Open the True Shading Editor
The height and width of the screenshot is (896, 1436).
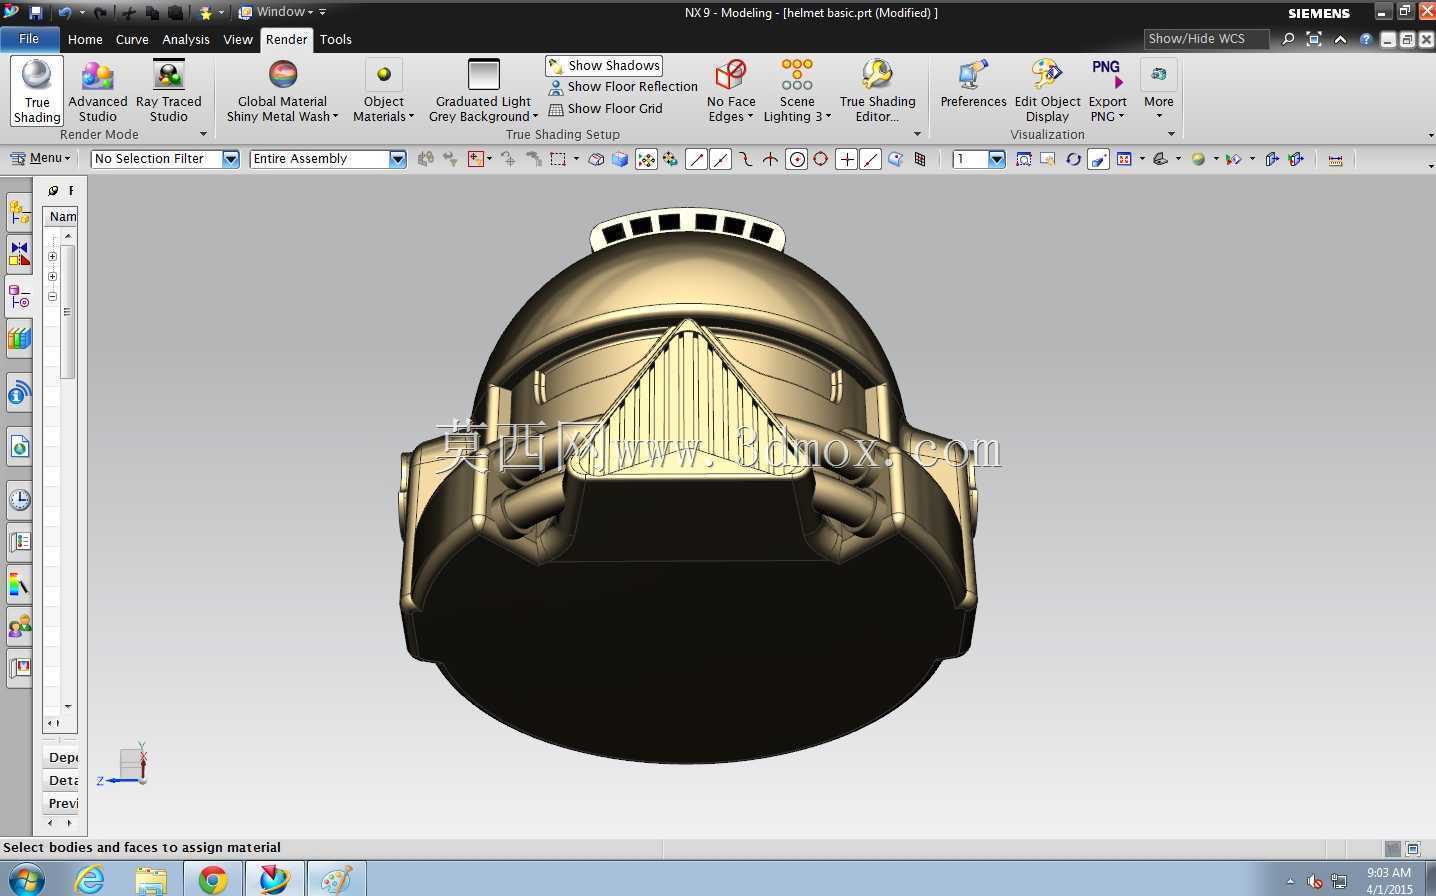(x=877, y=91)
